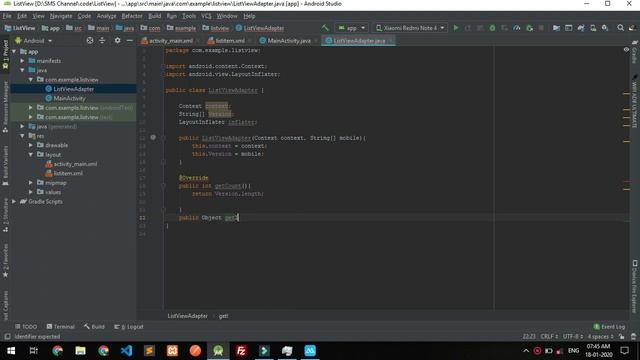This screenshot has height=360, width=640.
Task: Collapse the app module node
Action: (14, 52)
